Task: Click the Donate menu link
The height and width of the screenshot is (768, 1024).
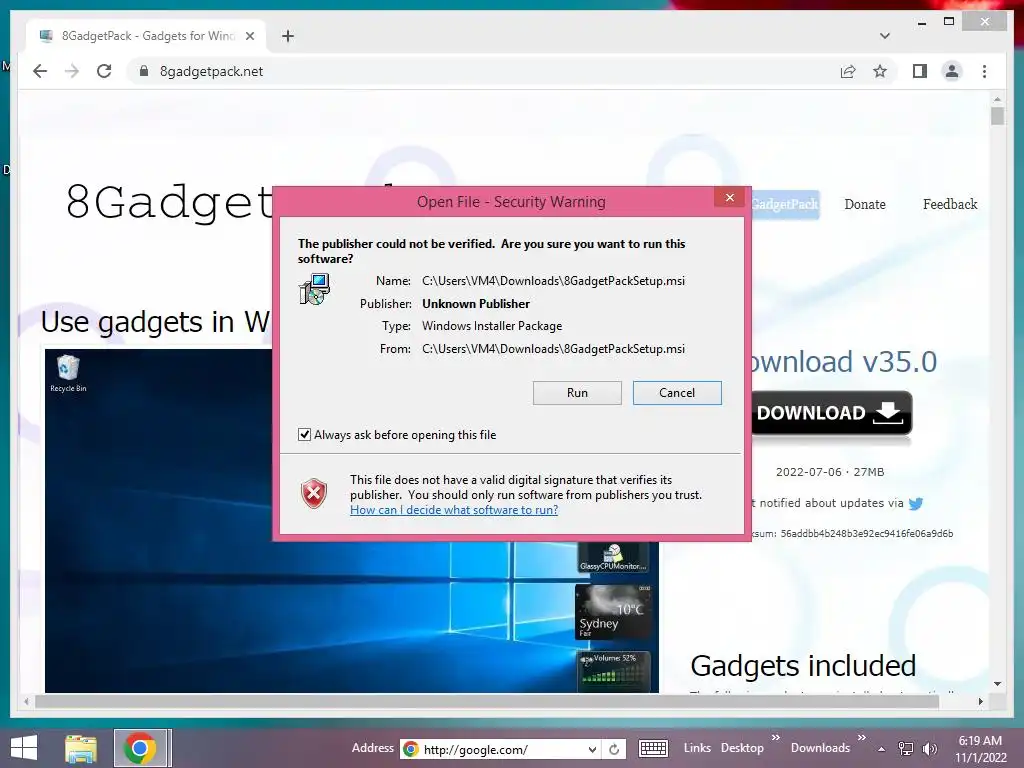Action: [x=865, y=204]
